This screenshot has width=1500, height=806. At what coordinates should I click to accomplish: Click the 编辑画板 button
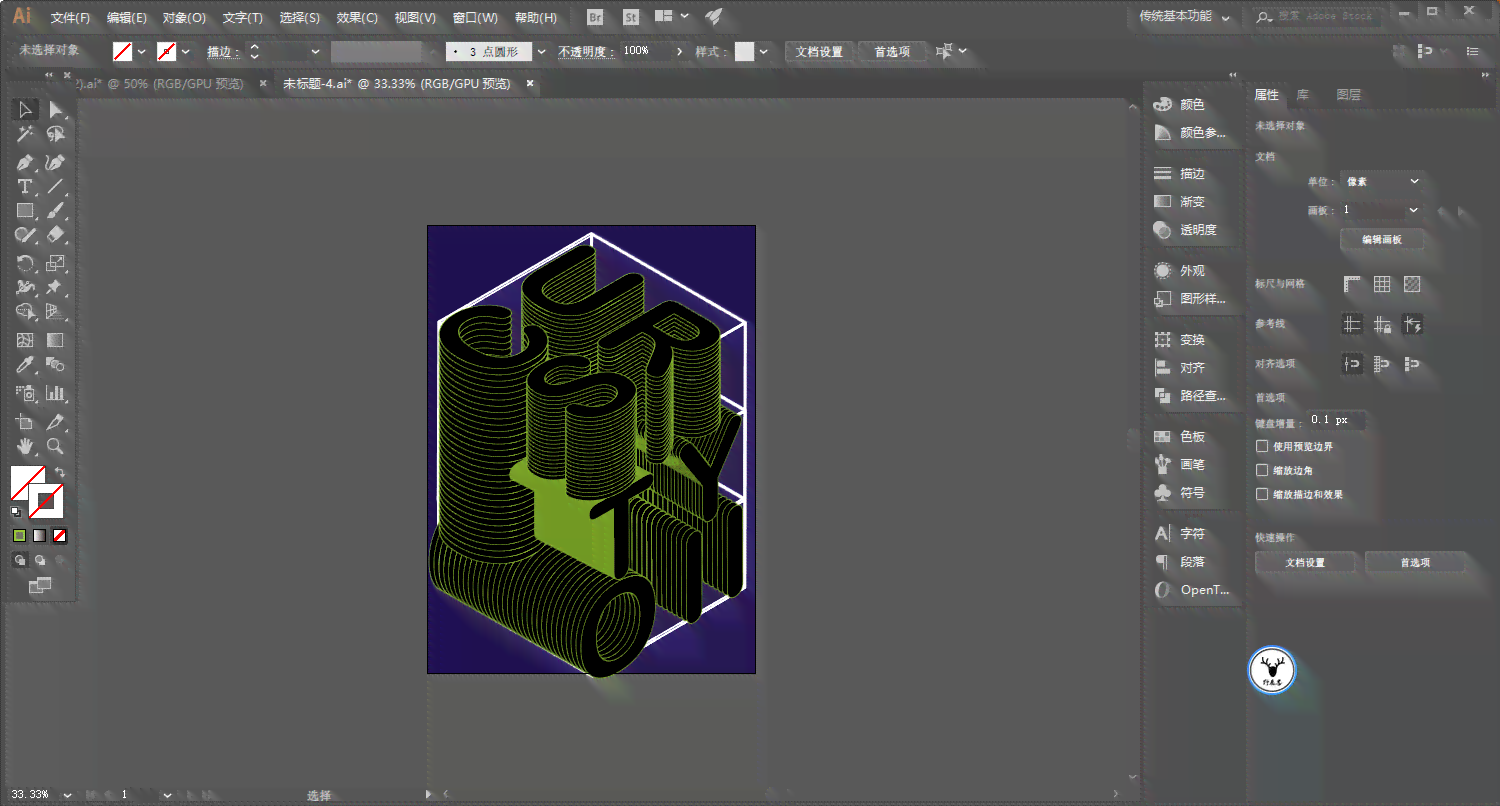pyautogui.click(x=1382, y=240)
